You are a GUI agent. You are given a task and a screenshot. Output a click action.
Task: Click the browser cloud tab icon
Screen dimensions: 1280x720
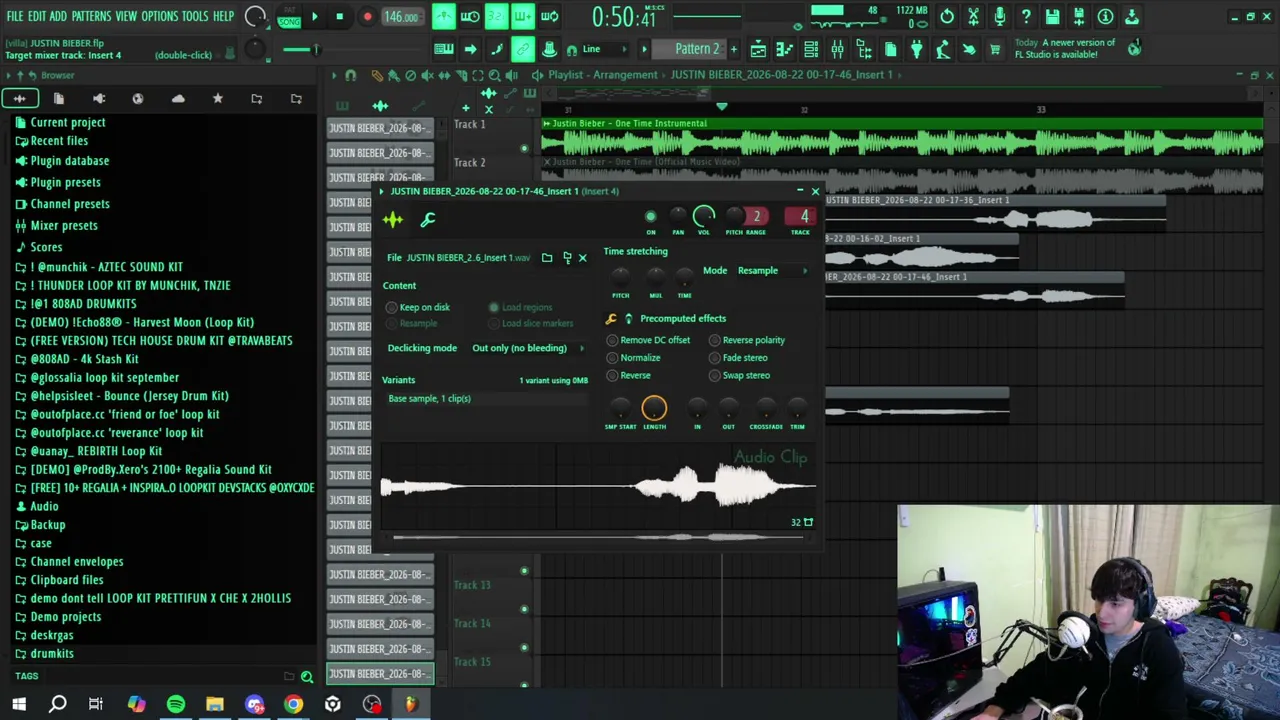coord(178,98)
